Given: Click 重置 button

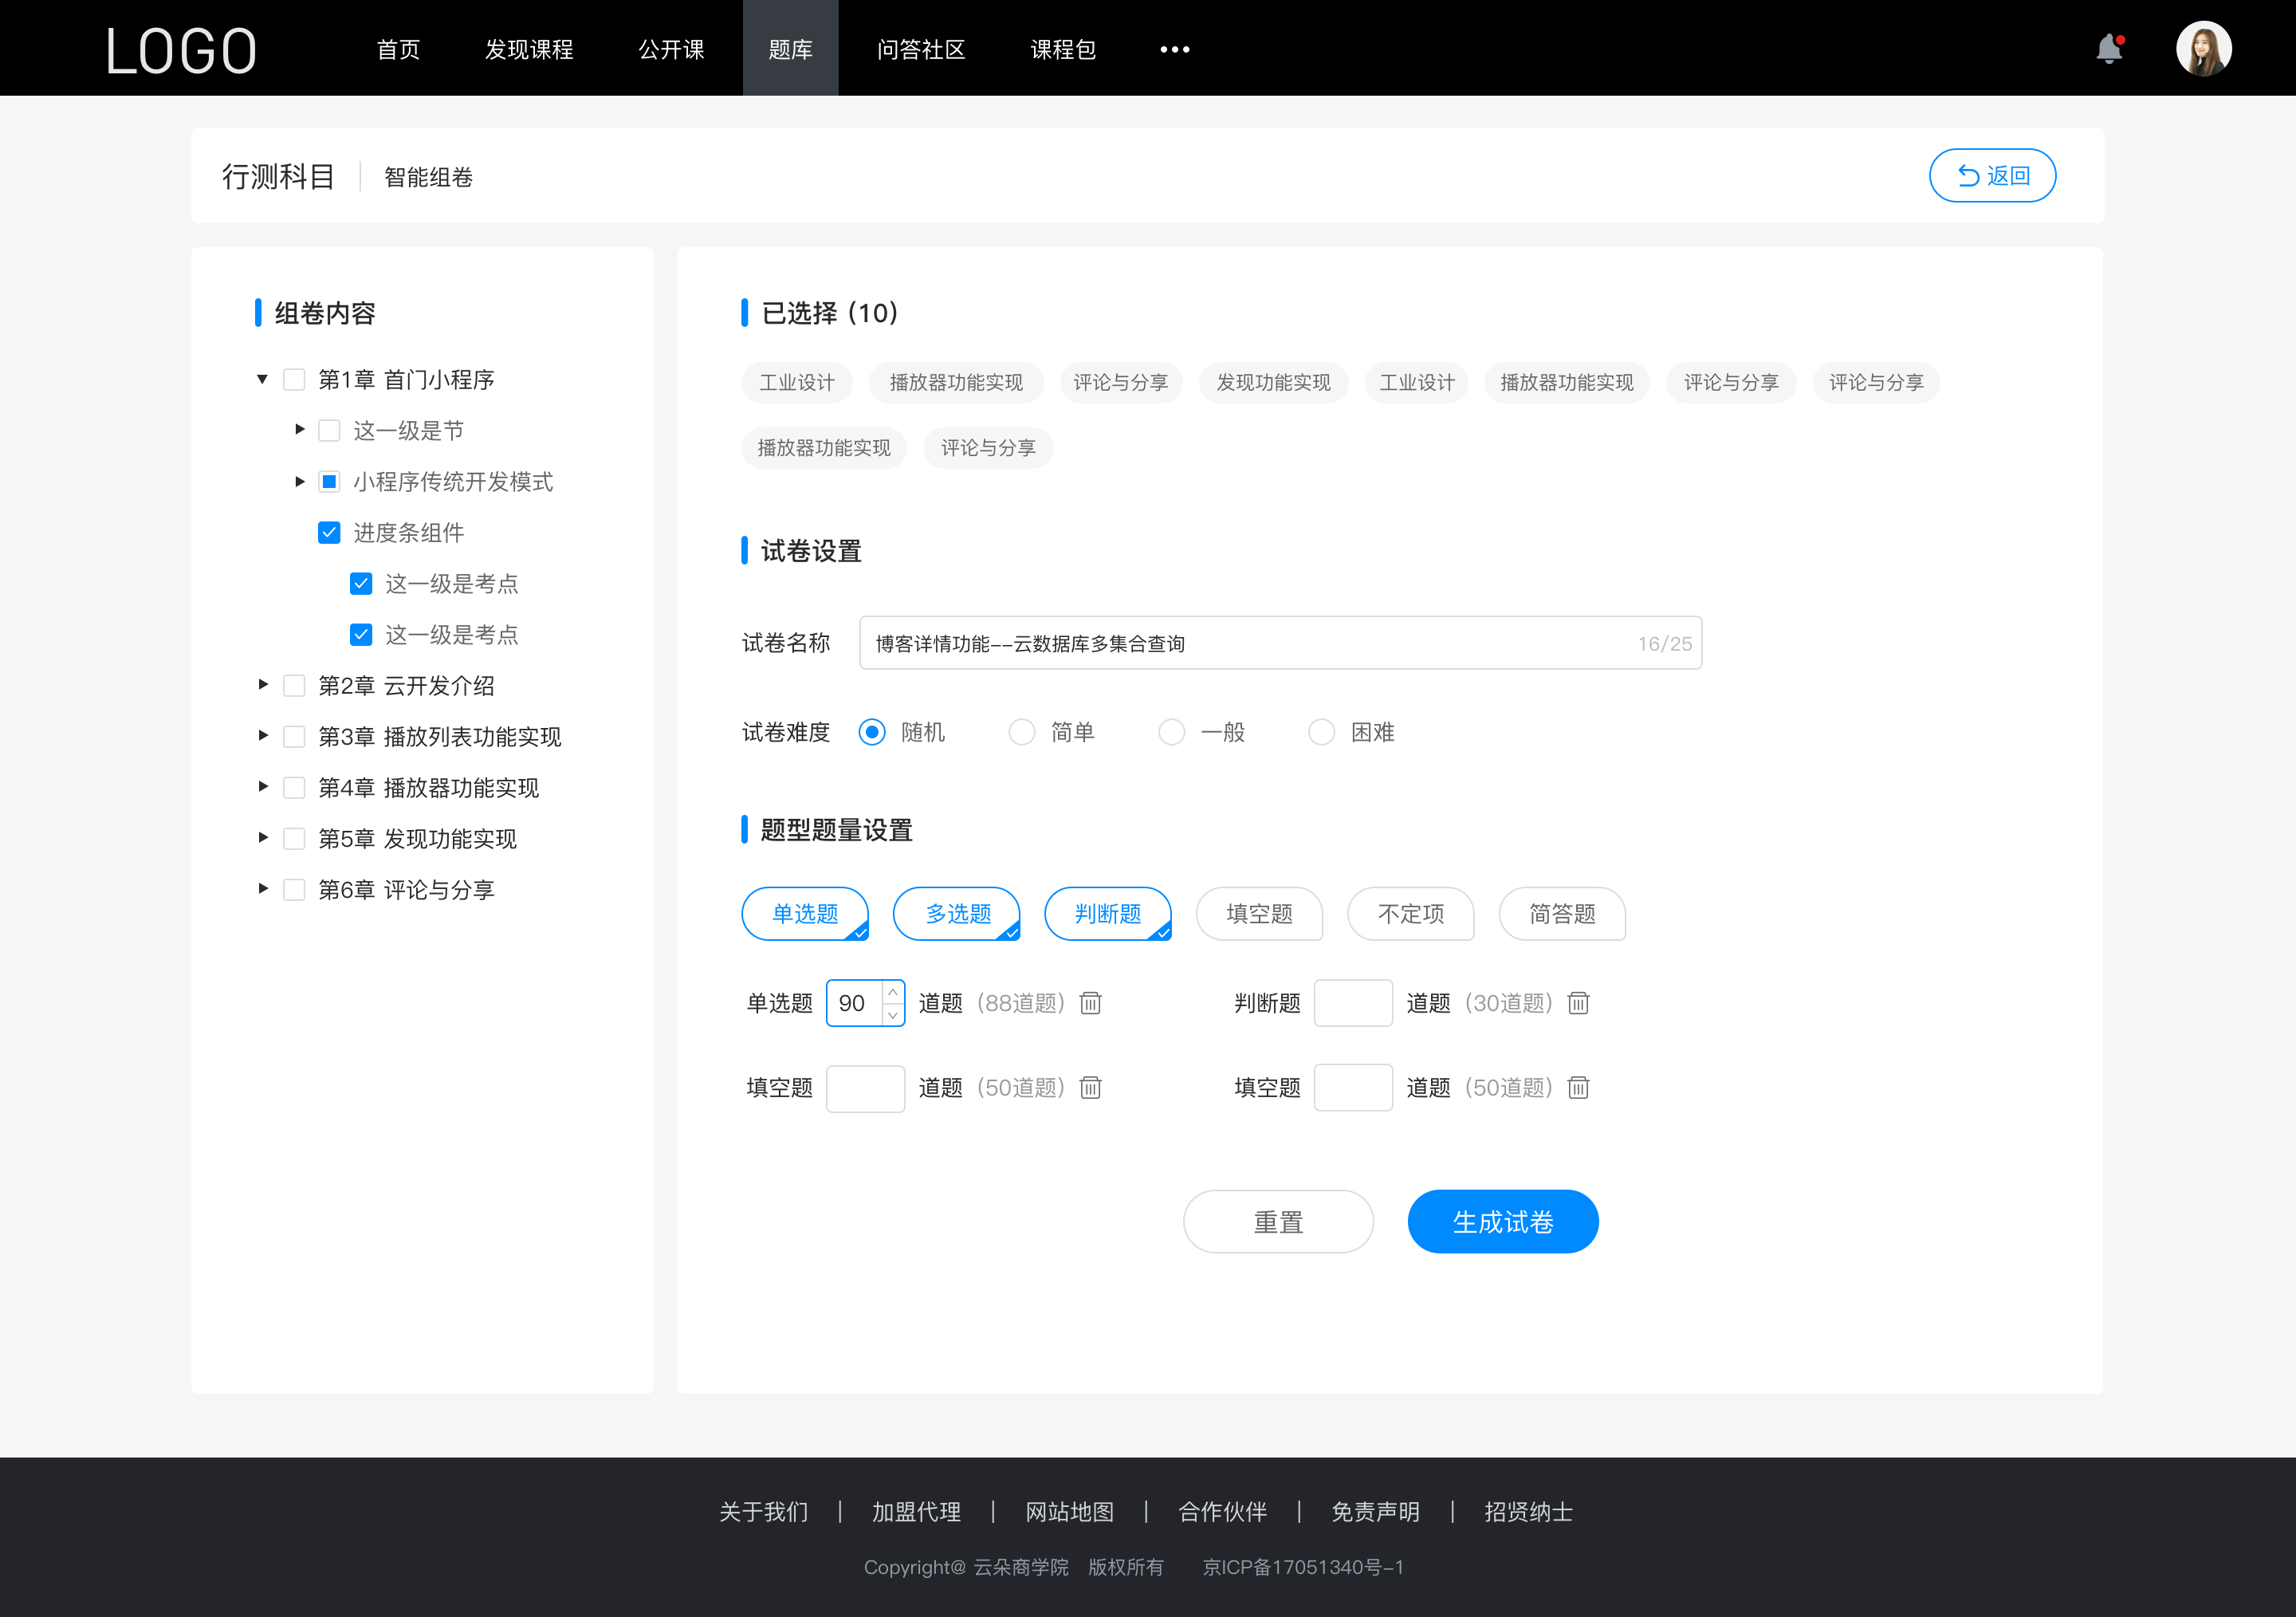Looking at the screenshot, I should coord(1277,1220).
